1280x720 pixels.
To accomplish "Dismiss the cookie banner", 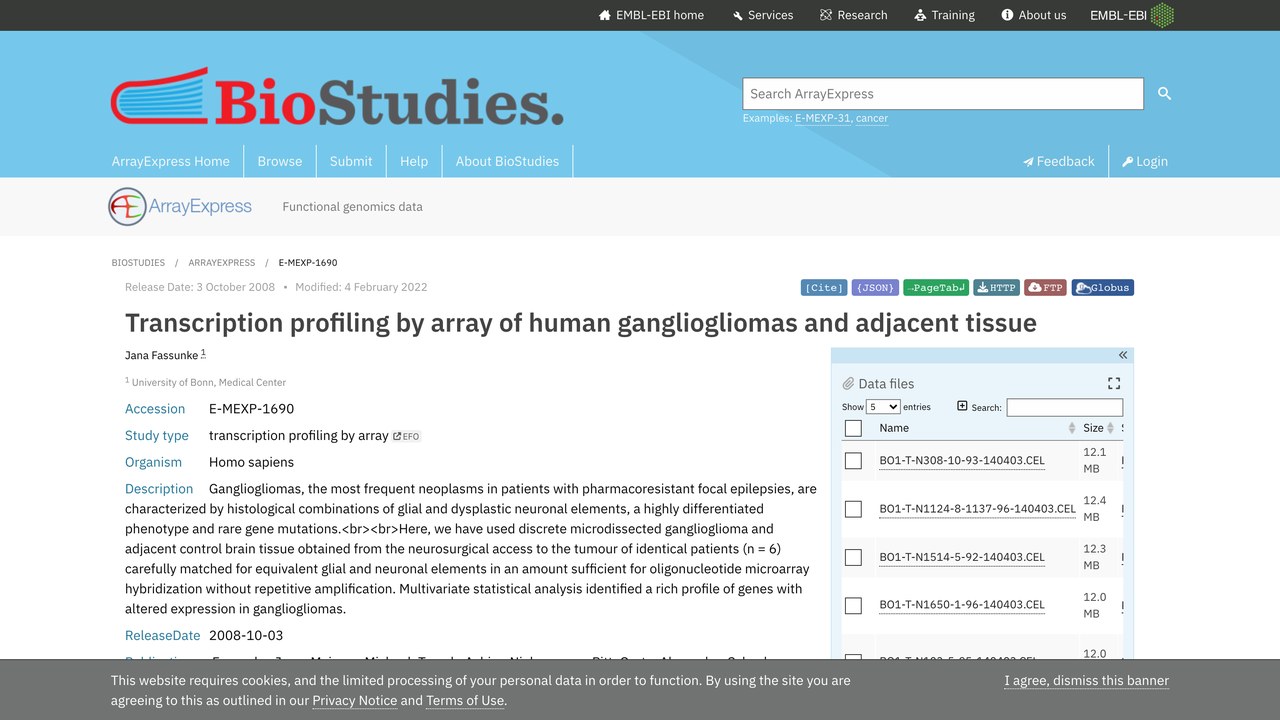I will click(x=1087, y=681).
